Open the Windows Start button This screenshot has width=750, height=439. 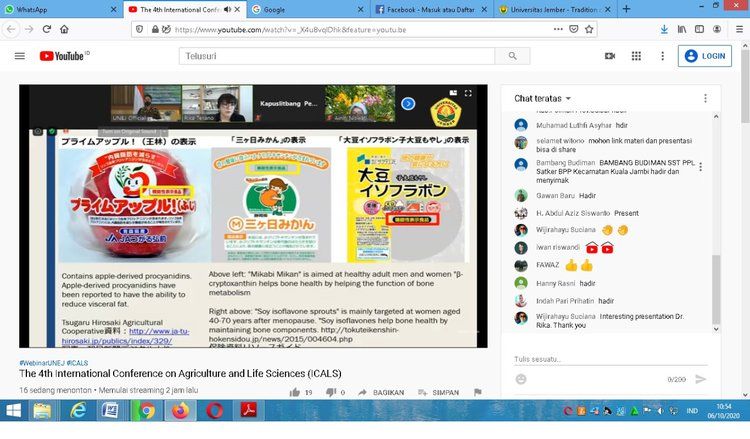(x=13, y=411)
